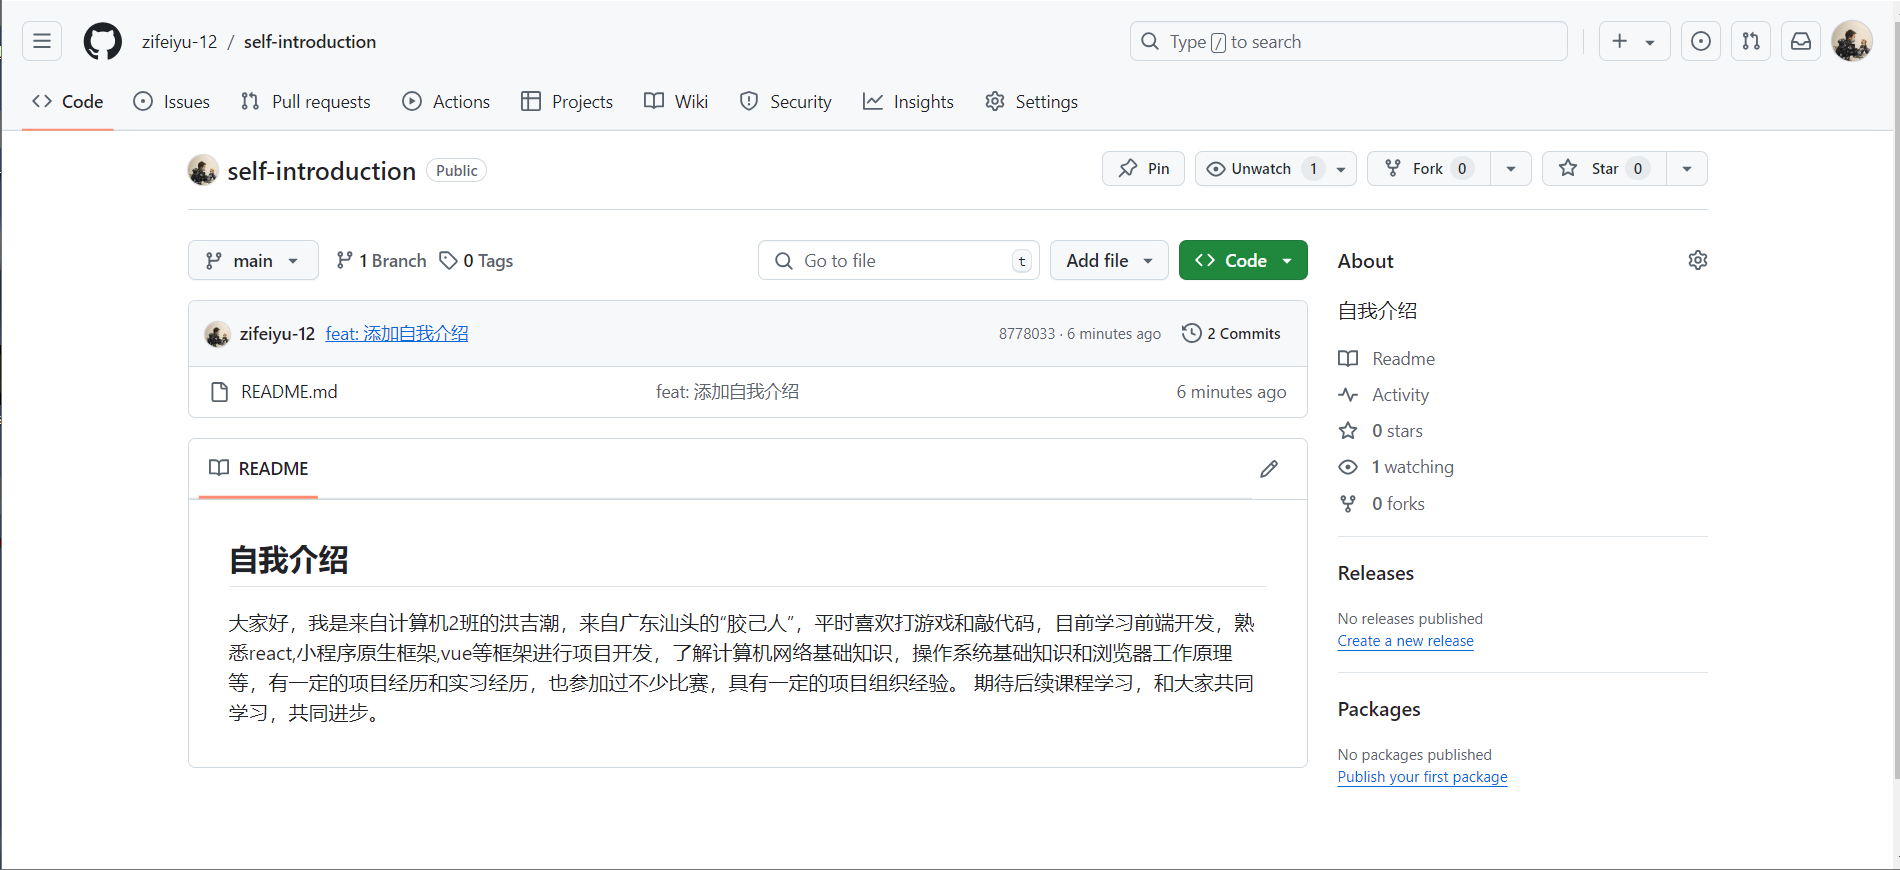Switch to the Projects tab
Image resolution: width=1900 pixels, height=870 pixels.
(x=567, y=101)
